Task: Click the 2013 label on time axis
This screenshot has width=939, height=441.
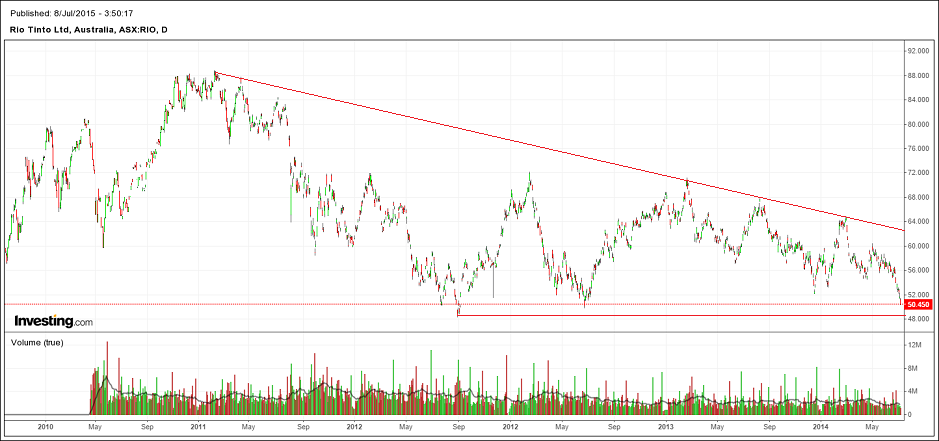Action: coord(665,426)
